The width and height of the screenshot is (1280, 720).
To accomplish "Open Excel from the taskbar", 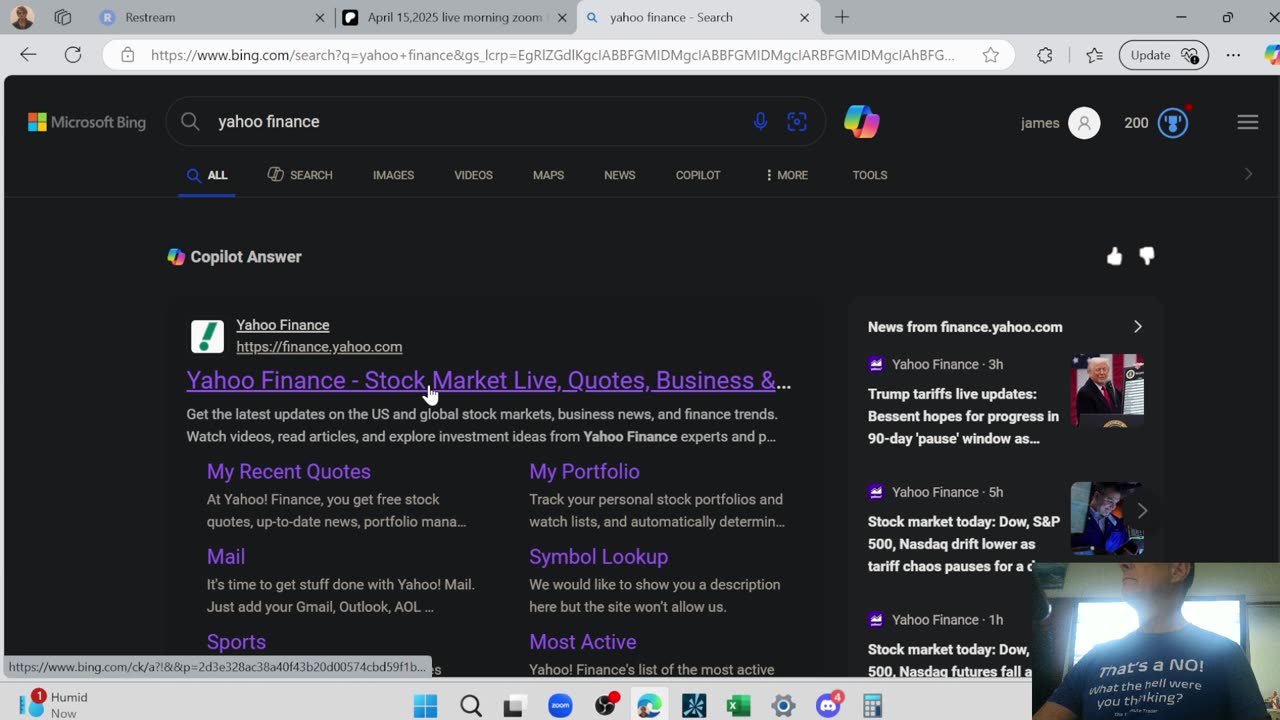I will 738,706.
